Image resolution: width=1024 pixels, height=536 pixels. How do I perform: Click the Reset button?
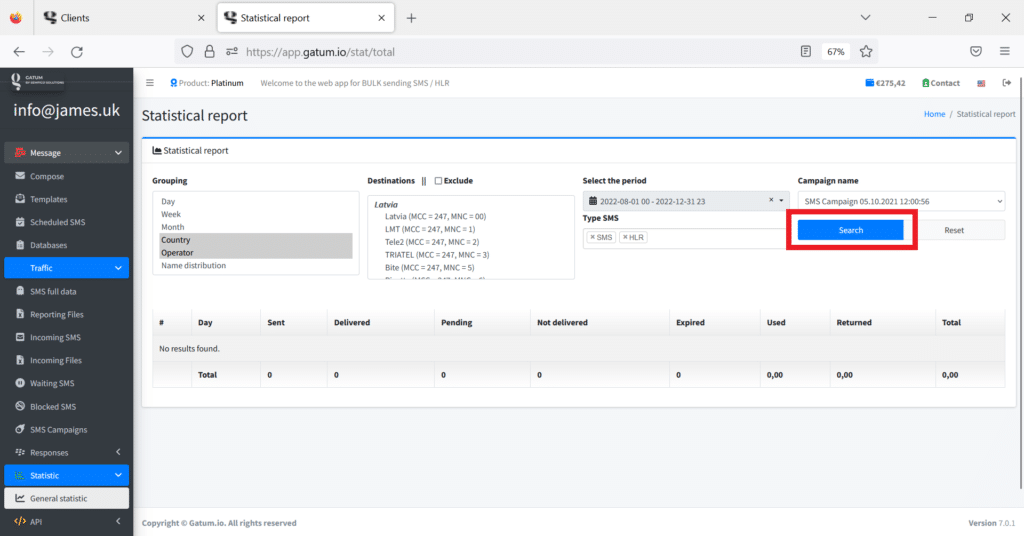pos(953,230)
